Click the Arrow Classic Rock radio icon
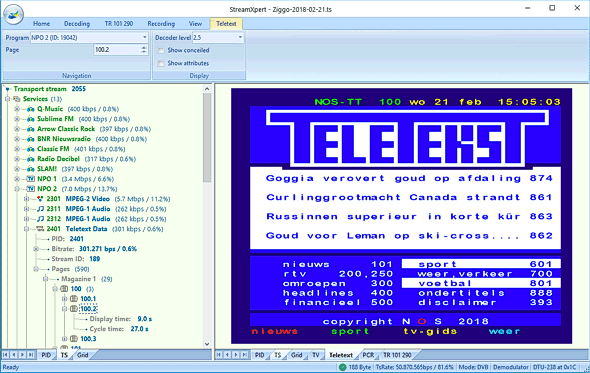590x373 pixels. coord(31,129)
